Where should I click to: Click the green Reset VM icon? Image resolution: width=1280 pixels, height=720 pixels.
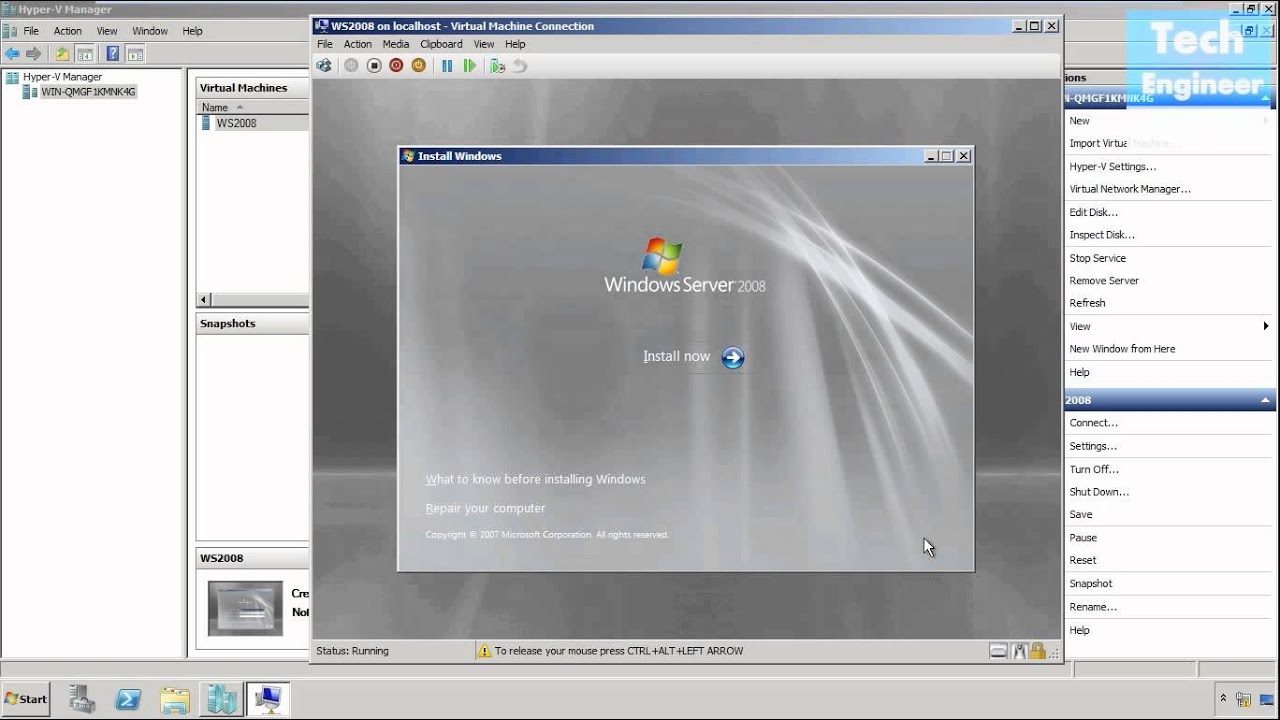pos(469,66)
